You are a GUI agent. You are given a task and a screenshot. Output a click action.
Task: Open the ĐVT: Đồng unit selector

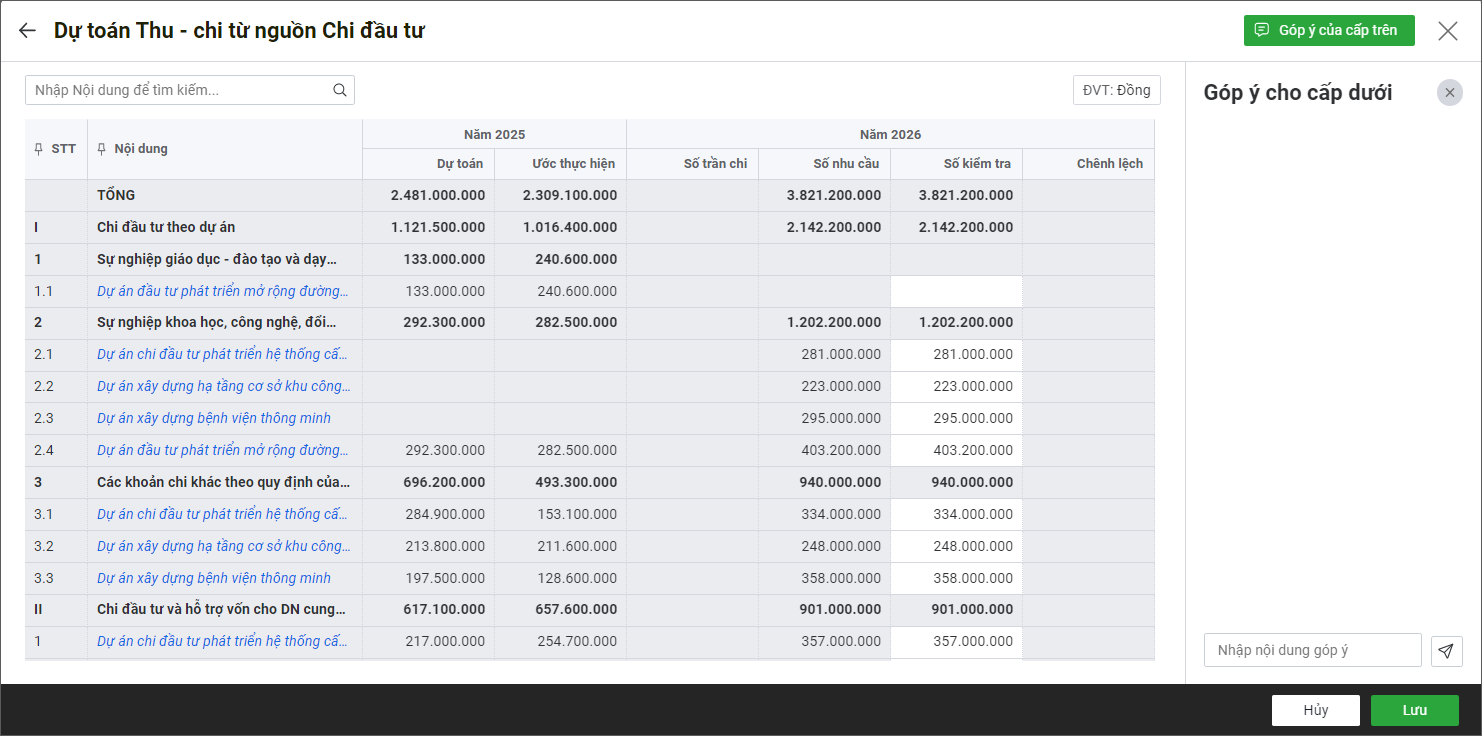1116,90
